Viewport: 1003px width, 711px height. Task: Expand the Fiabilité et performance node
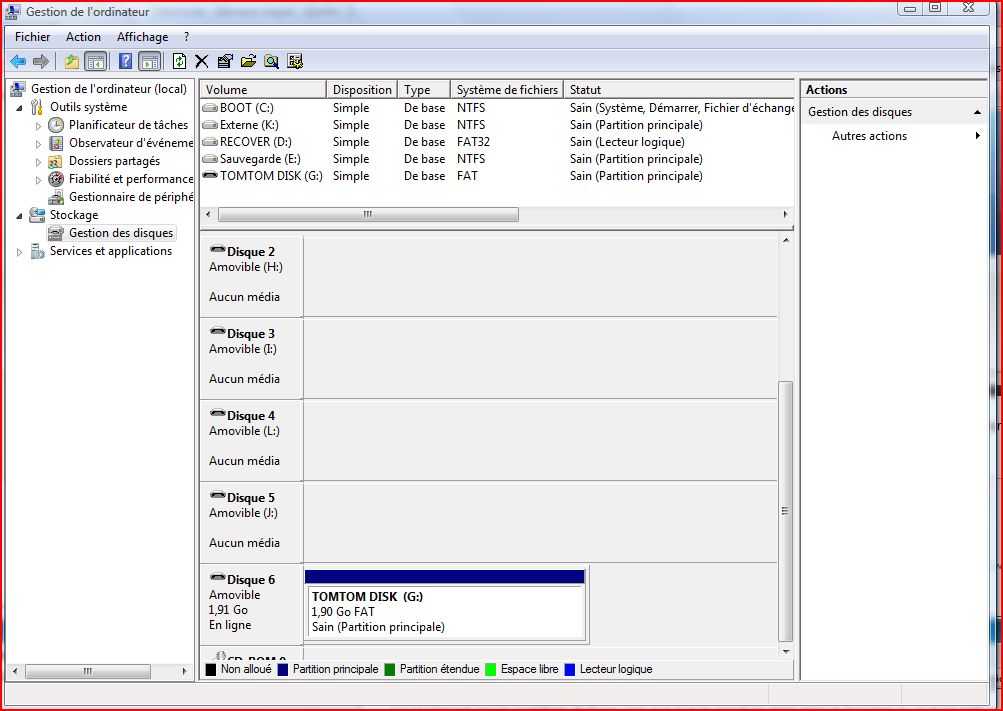[x=38, y=180]
